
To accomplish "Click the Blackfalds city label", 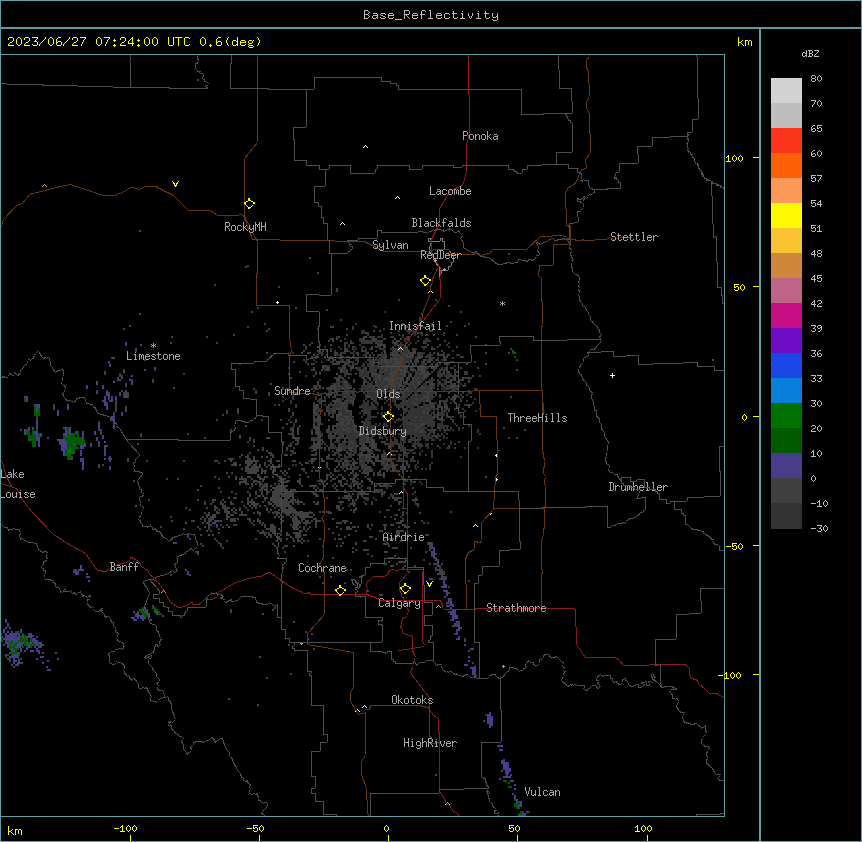I will (x=441, y=223).
